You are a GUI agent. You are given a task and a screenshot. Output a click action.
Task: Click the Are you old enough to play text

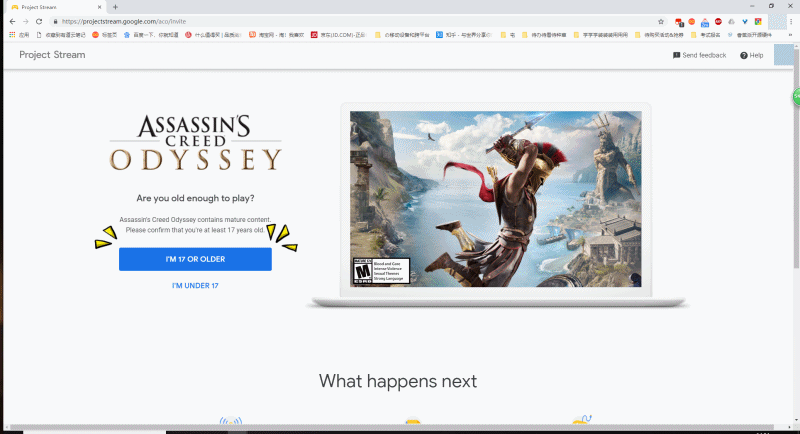pos(195,198)
